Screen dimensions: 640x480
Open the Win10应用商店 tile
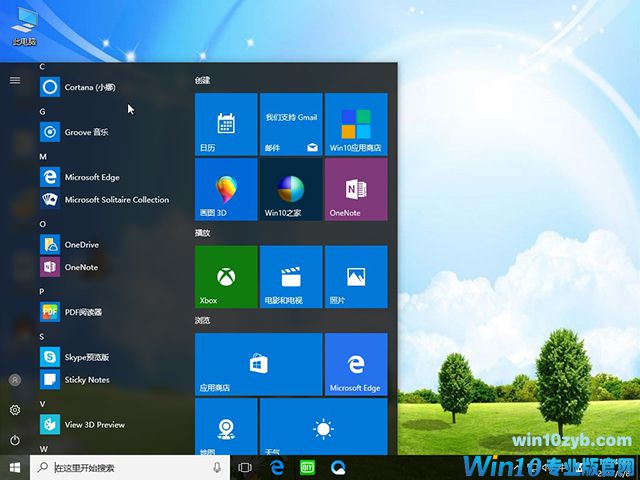pyautogui.click(x=356, y=124)
